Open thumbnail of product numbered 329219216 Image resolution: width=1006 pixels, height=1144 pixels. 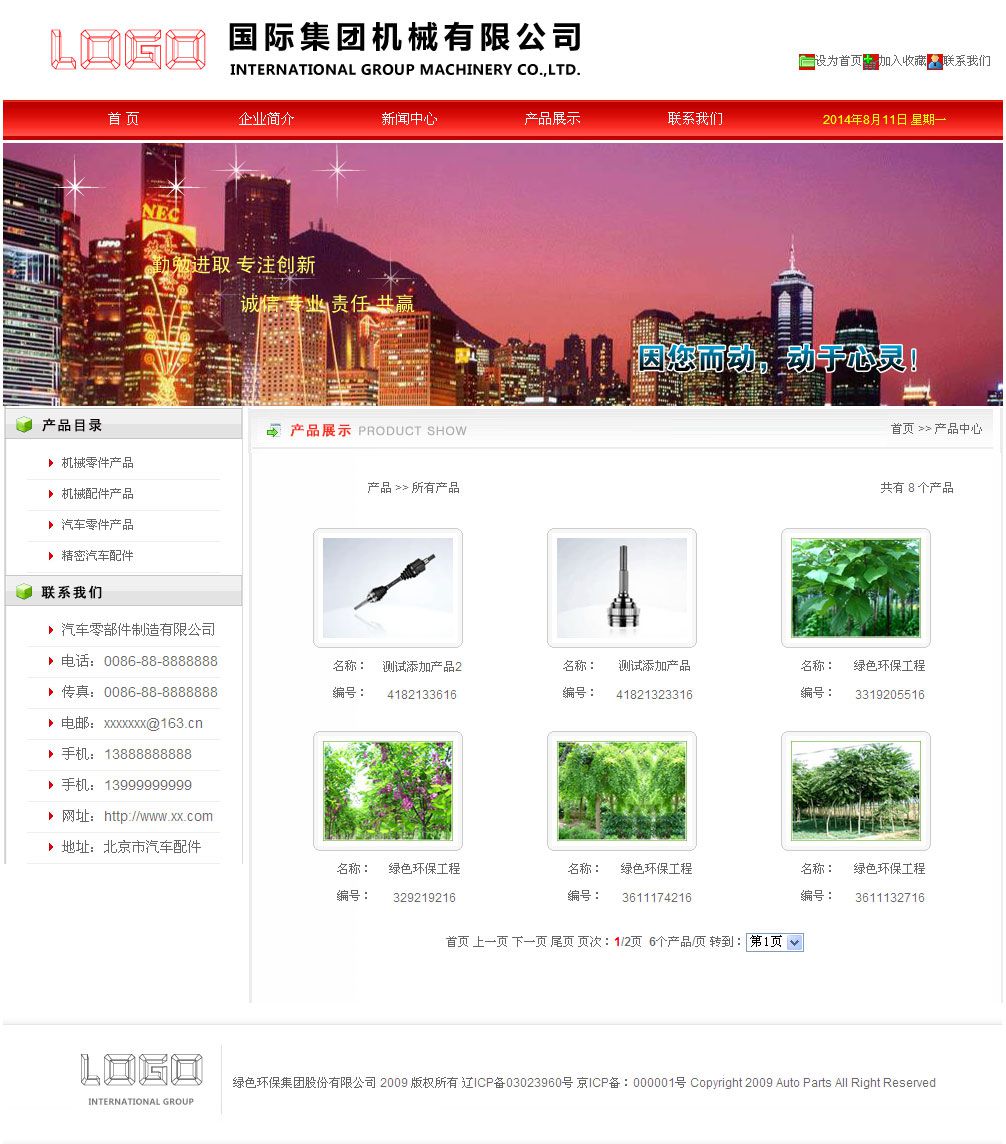[x=388, y=791]
